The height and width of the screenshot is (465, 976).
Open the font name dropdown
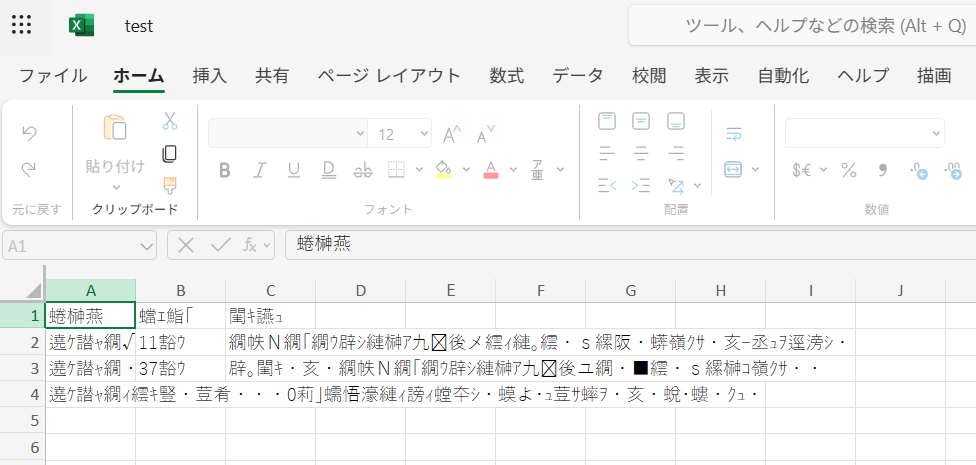click(x=360, y=134)
